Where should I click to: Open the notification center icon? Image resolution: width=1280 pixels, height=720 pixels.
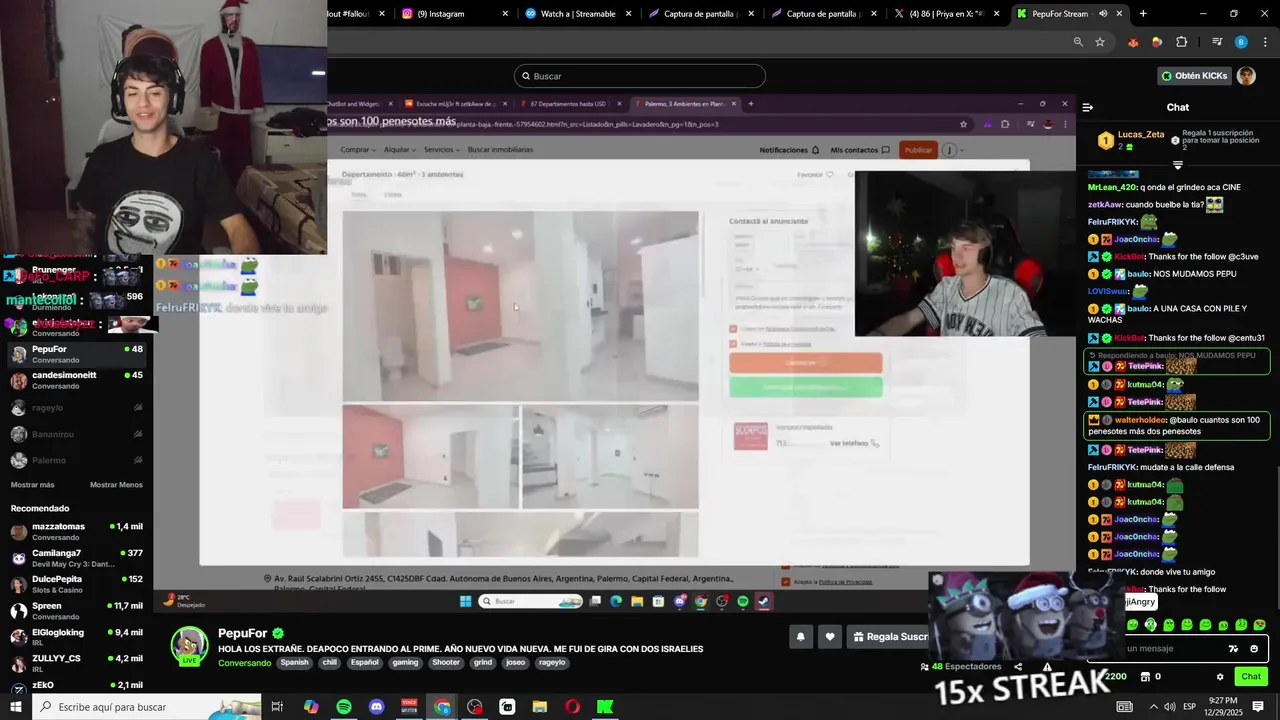(x=1259, y=707)
